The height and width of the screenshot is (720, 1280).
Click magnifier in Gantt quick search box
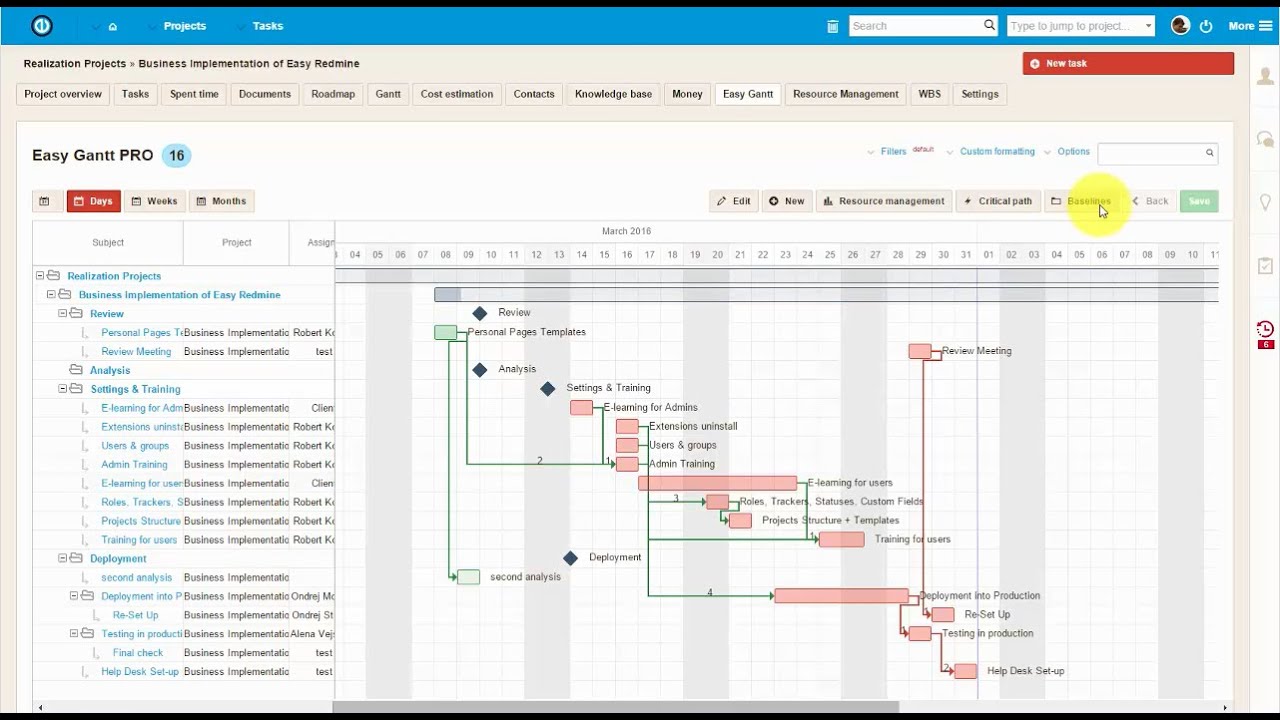(1209, 153)
